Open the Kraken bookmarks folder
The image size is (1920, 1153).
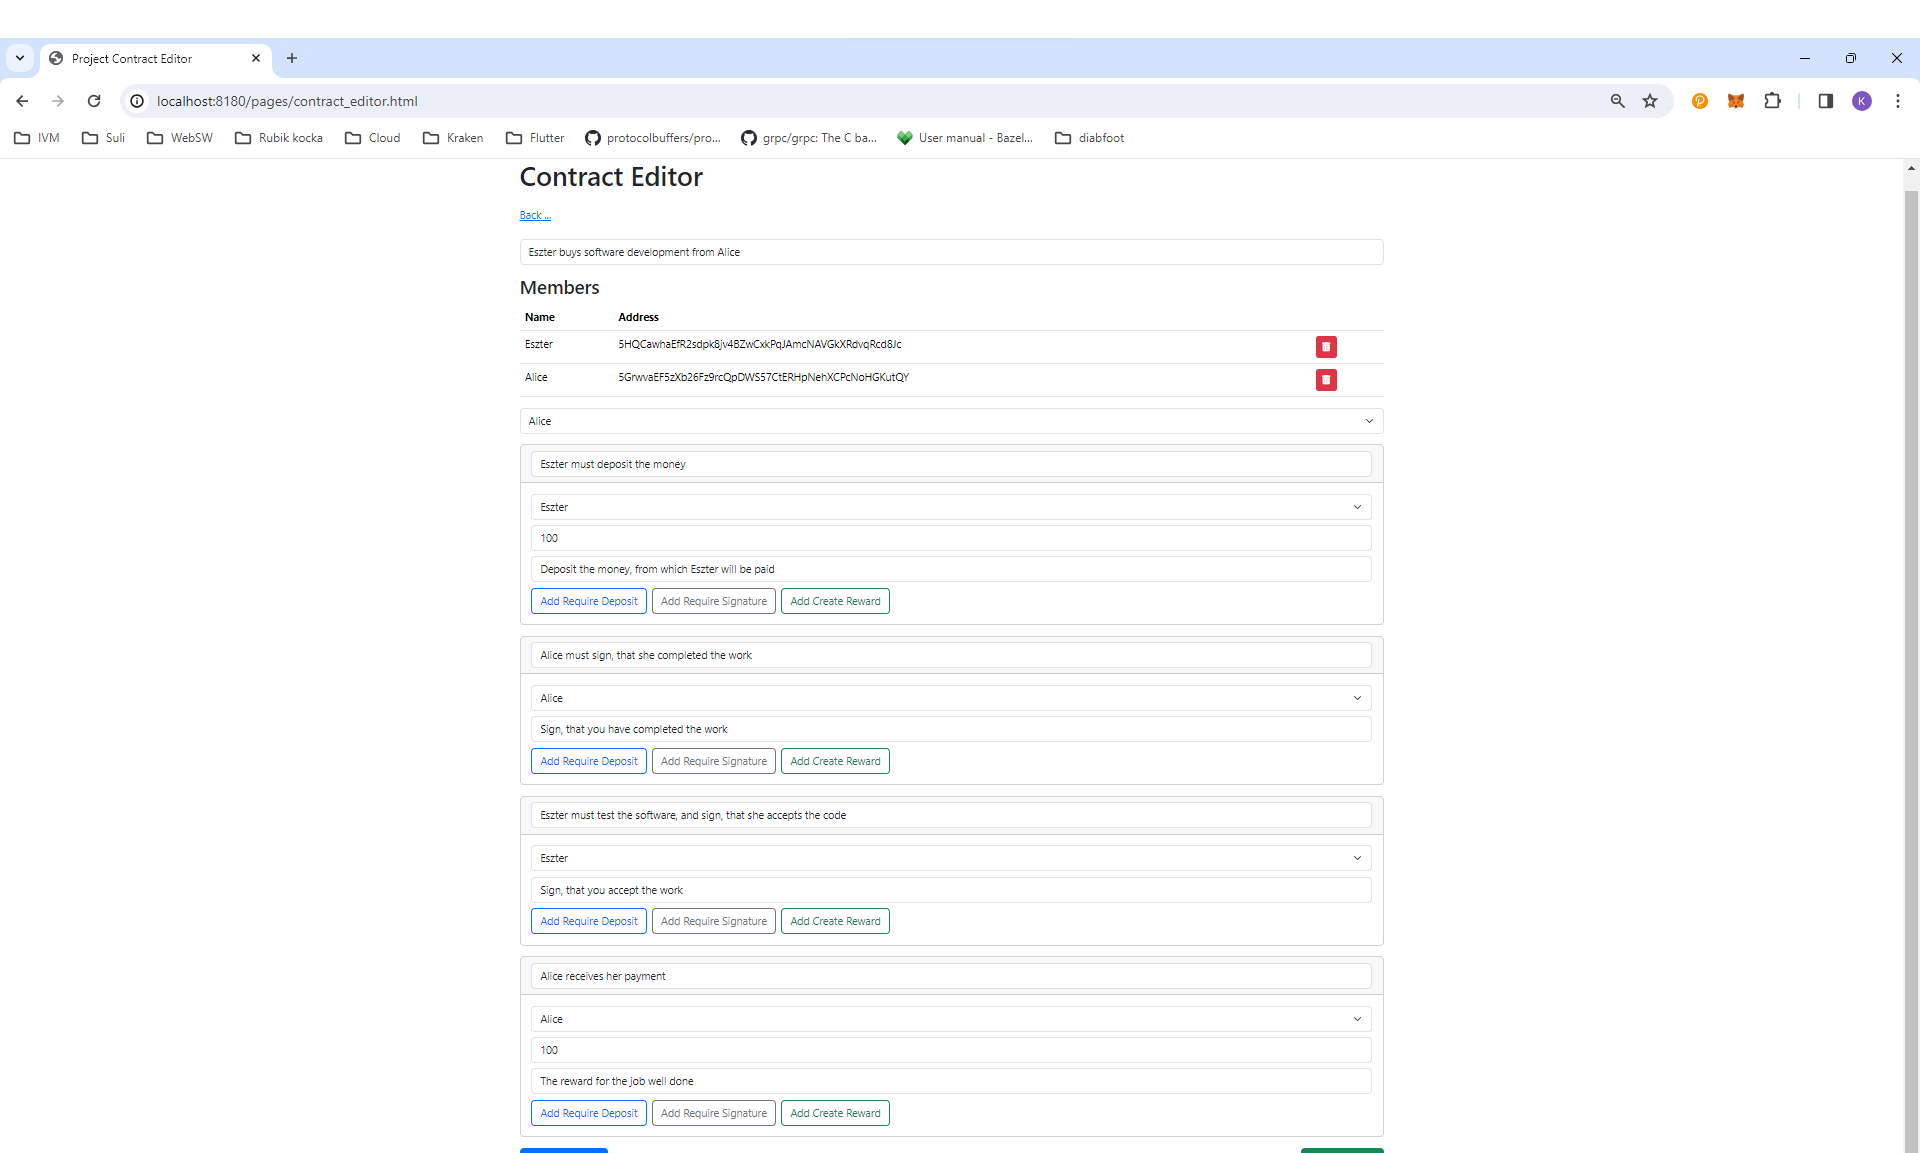453,138
